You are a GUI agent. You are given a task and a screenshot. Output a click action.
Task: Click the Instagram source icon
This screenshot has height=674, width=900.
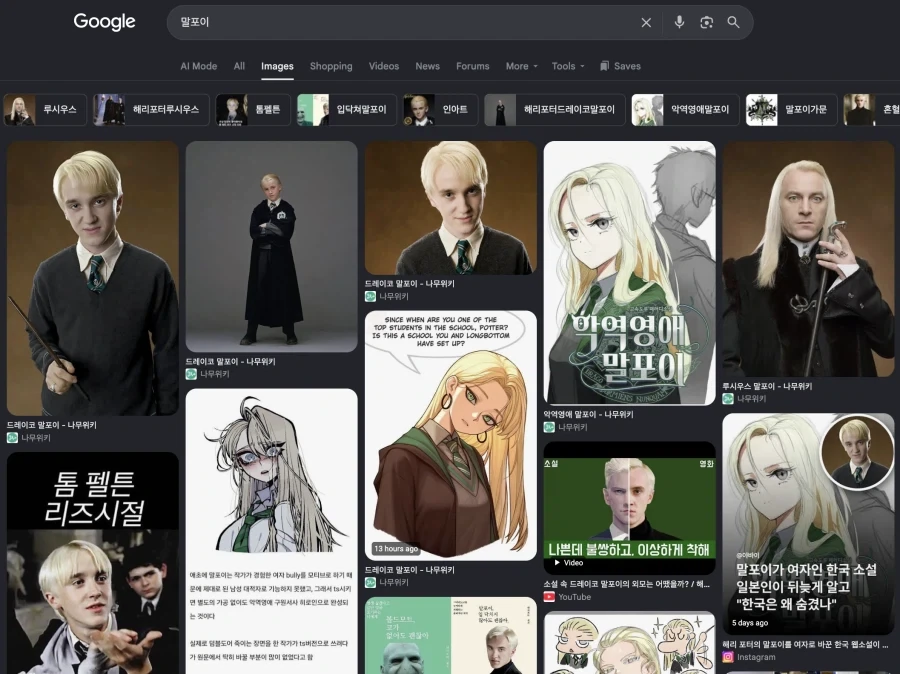[x=728, y=657]
